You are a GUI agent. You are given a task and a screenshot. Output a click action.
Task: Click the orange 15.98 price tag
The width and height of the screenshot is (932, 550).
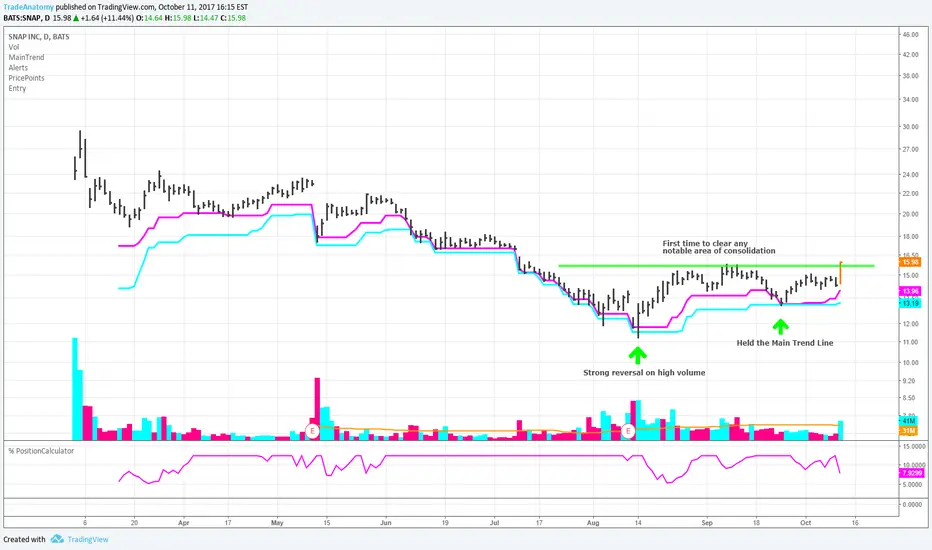(x=910, y=262)
